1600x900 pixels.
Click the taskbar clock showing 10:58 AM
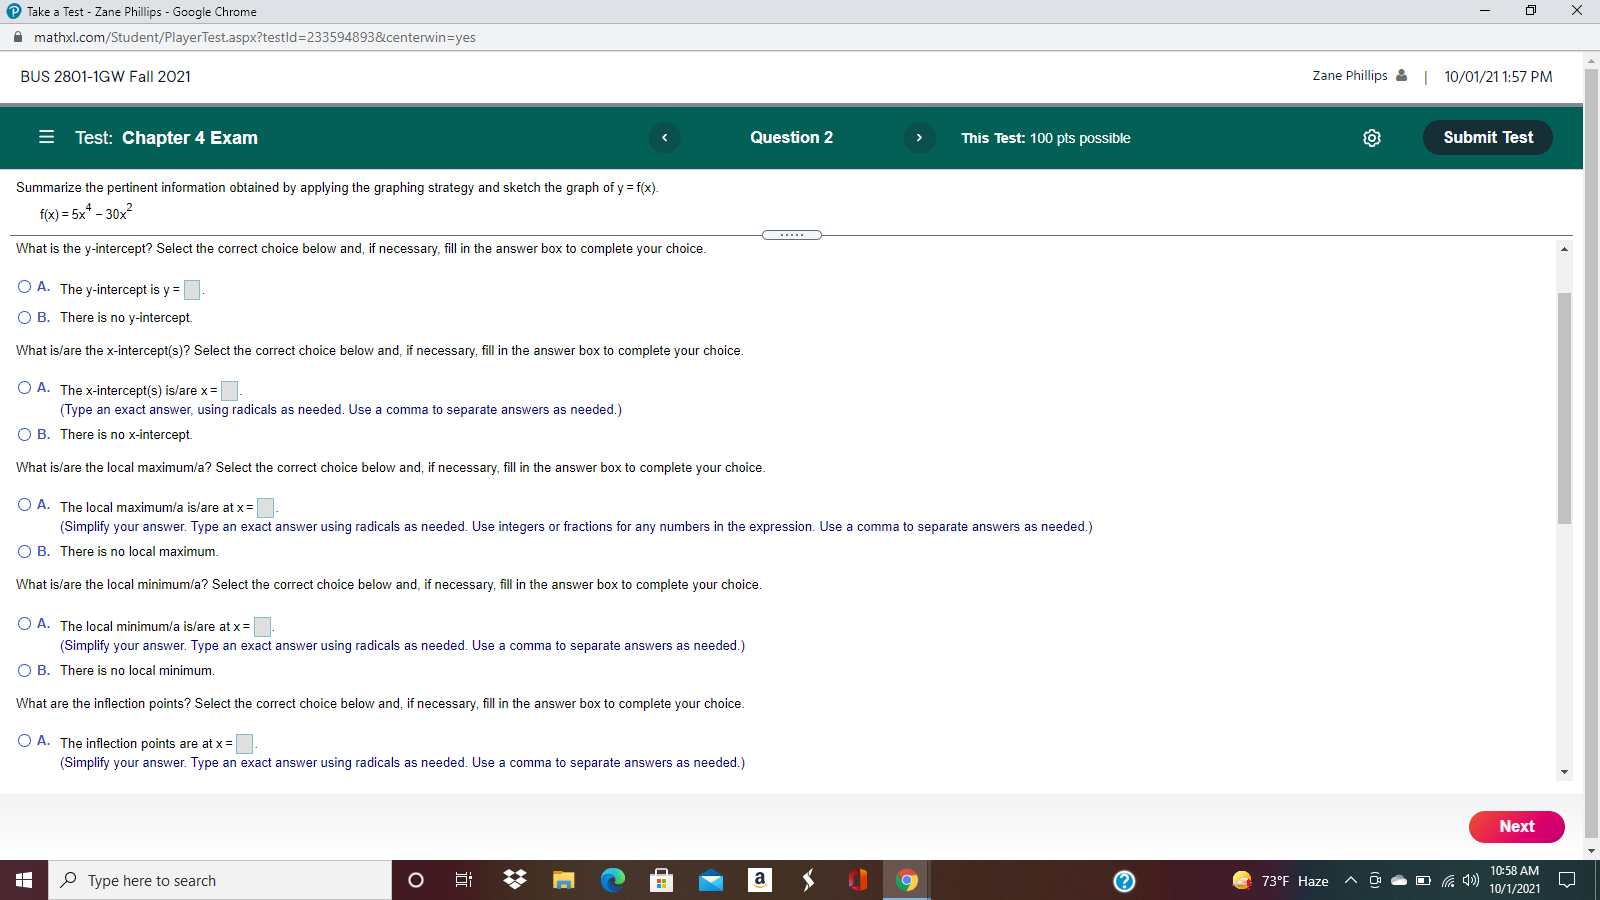1514,880
